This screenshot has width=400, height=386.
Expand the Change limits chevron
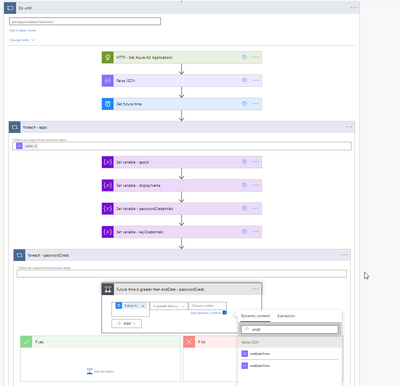click(33, 40)
